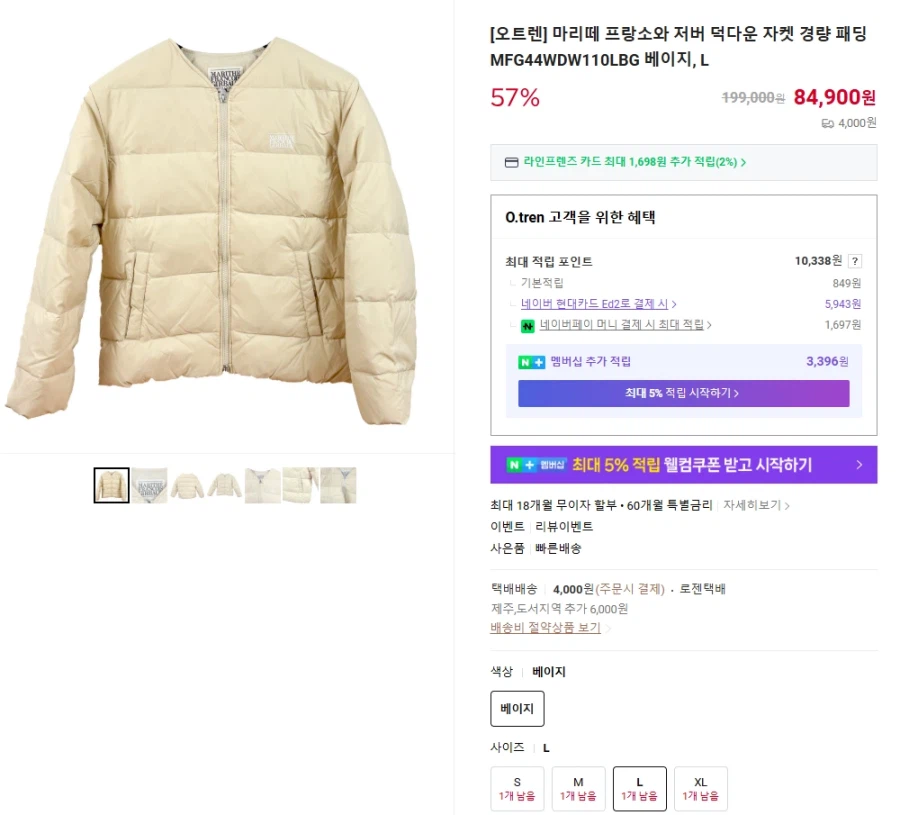Click the arrow icon at the welcome coupon banner's right edge
The image size is (900, 815).
[x=858, y=467]
